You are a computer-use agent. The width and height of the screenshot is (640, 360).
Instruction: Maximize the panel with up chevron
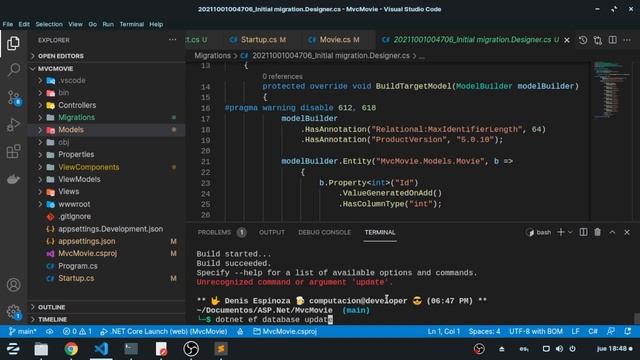pyautogui.click(x=612, y=232)
